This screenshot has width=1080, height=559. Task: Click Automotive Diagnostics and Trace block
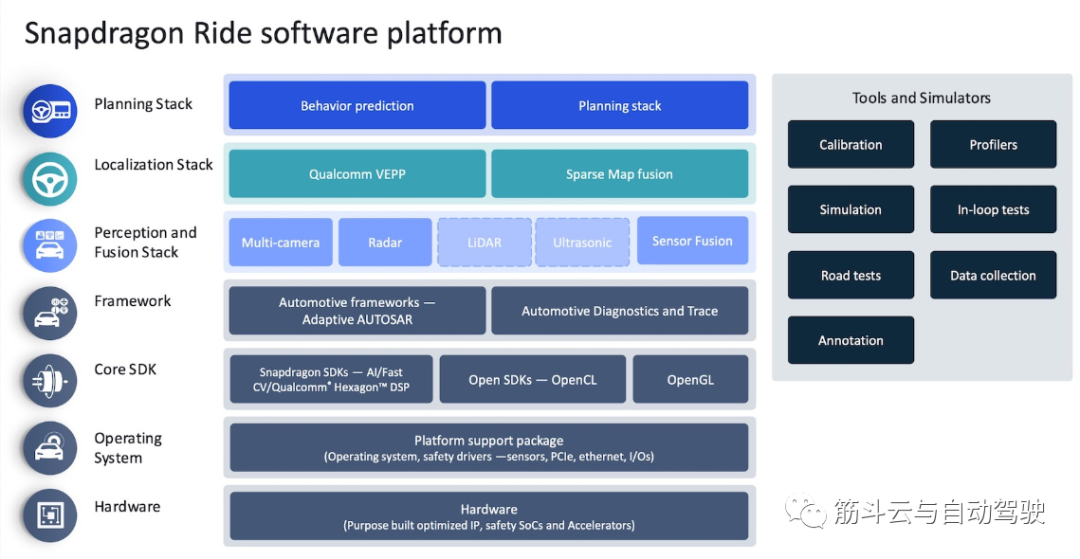click(x=620, y=310)
